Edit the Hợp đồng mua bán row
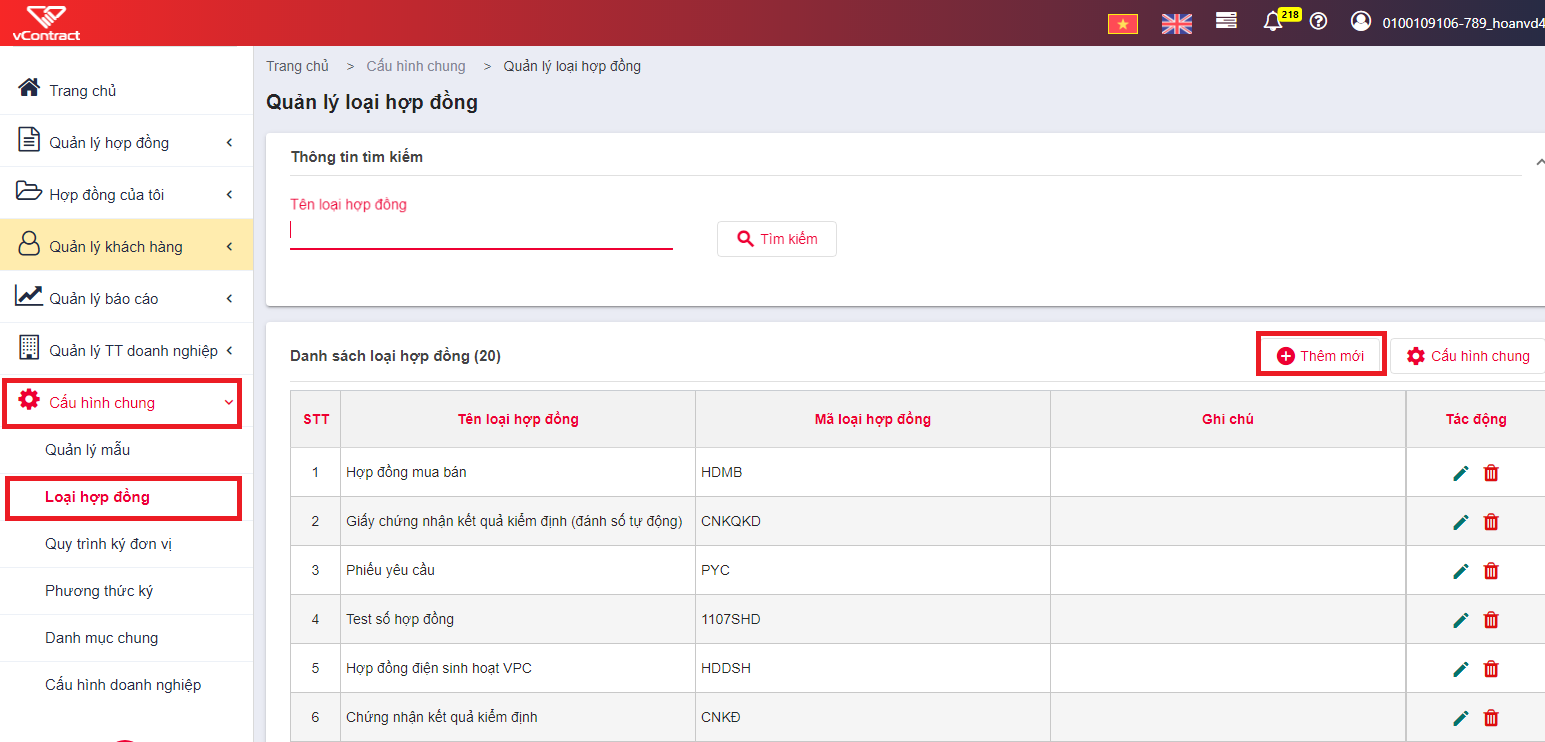This screenshot has width=1545, height=742. (x=1461, y=473)
